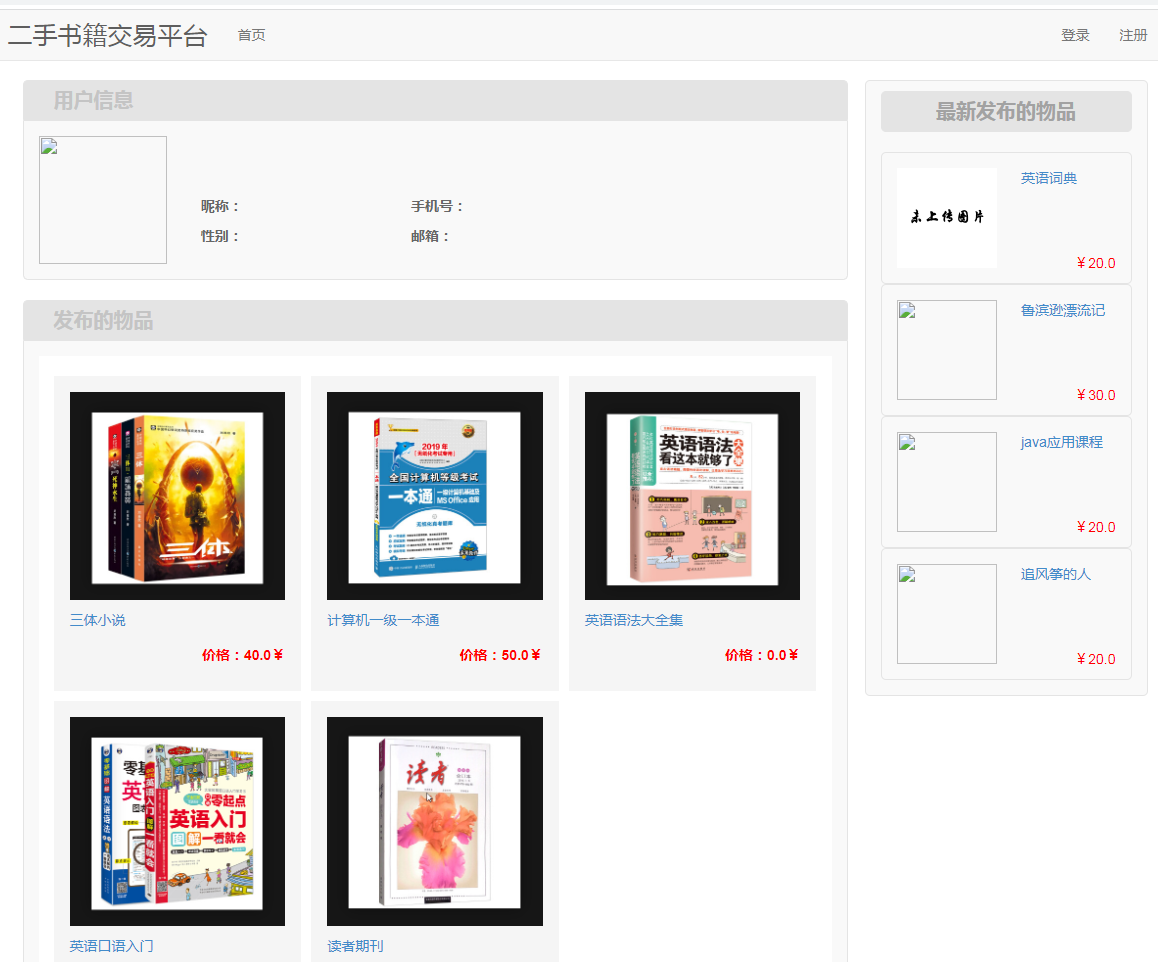Viewport: 1158px width, 962px height.
Task: Open the 计算机一级一本通 book cover image
Action: (x=435, y=496)
